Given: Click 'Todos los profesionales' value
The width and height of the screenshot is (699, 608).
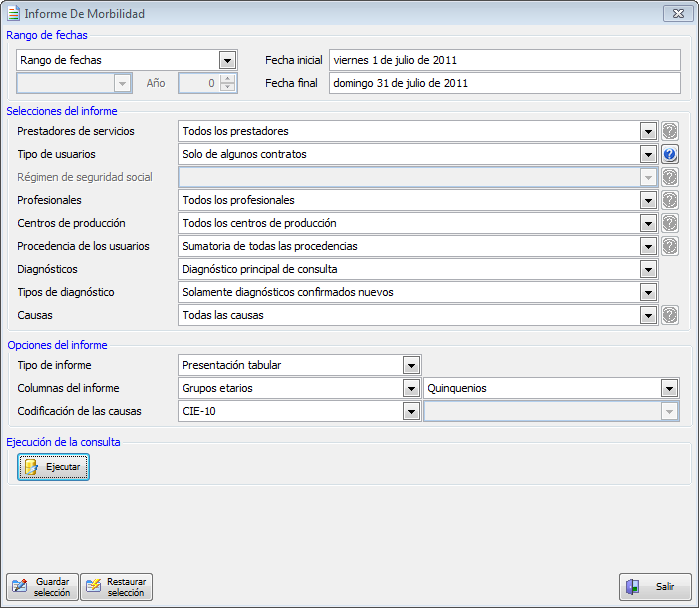Looking at the screenshot, I should click(x=238, y=200).
